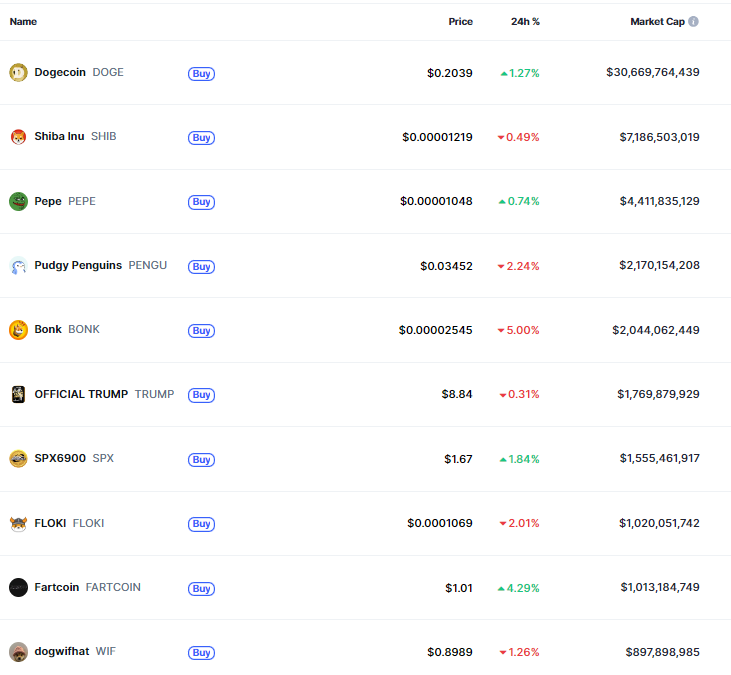Open the Shiba Inu name link

tap(59, 137)
